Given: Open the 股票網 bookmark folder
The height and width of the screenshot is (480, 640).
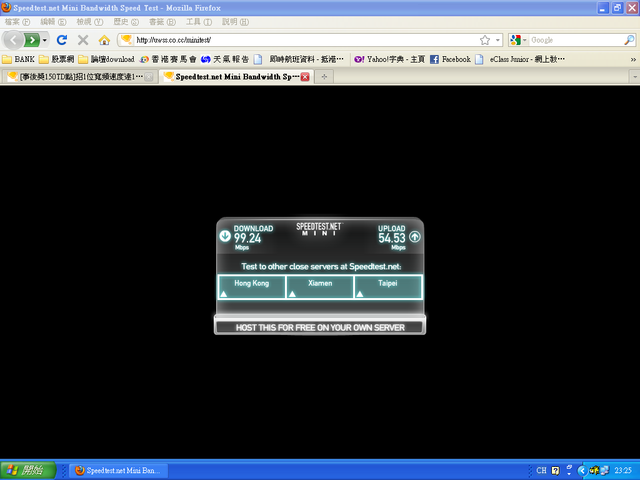Looking at the screenshot, I should point(56,59).
